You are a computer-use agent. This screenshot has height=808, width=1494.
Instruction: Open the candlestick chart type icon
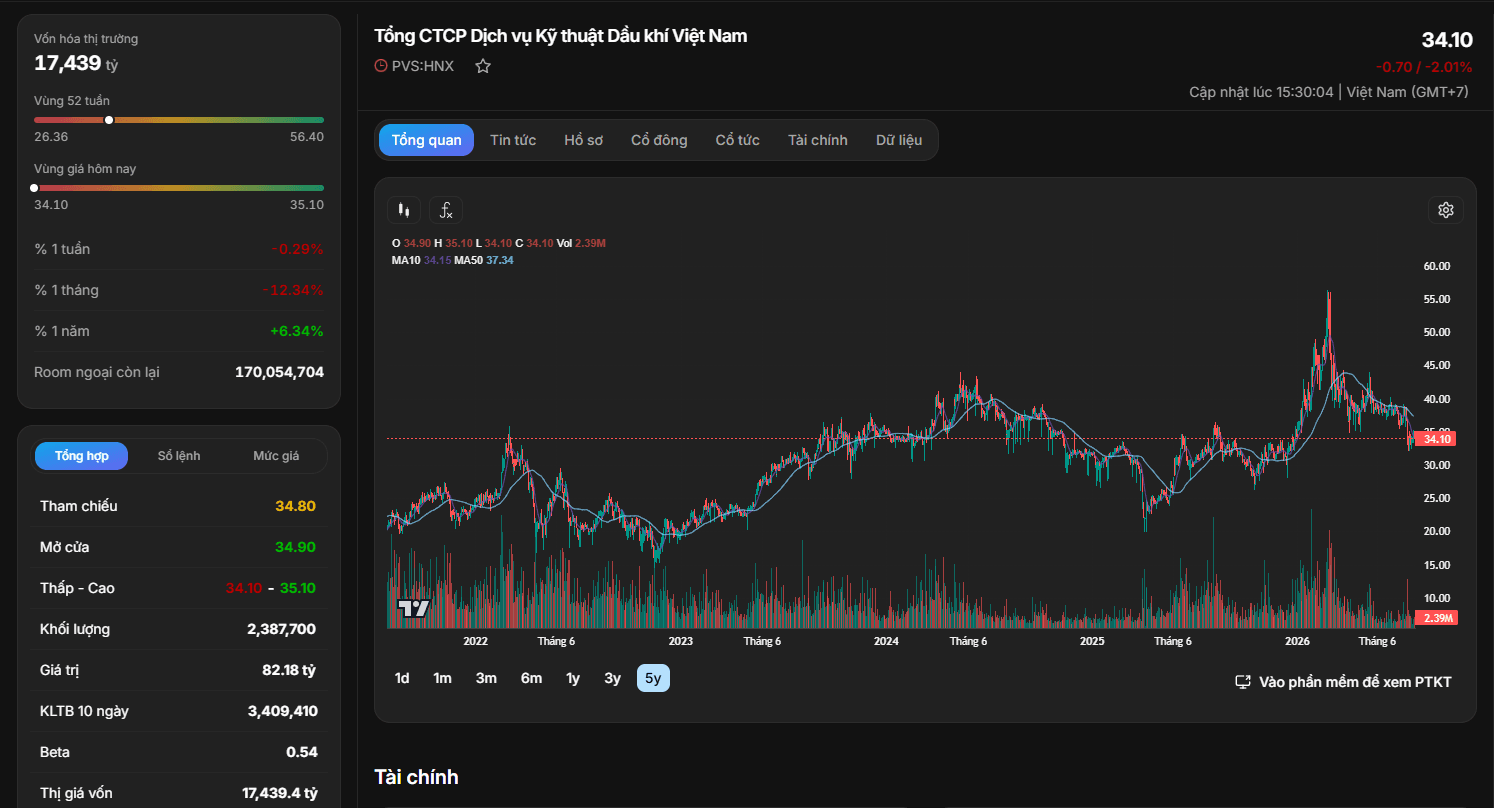pos(404,210)
